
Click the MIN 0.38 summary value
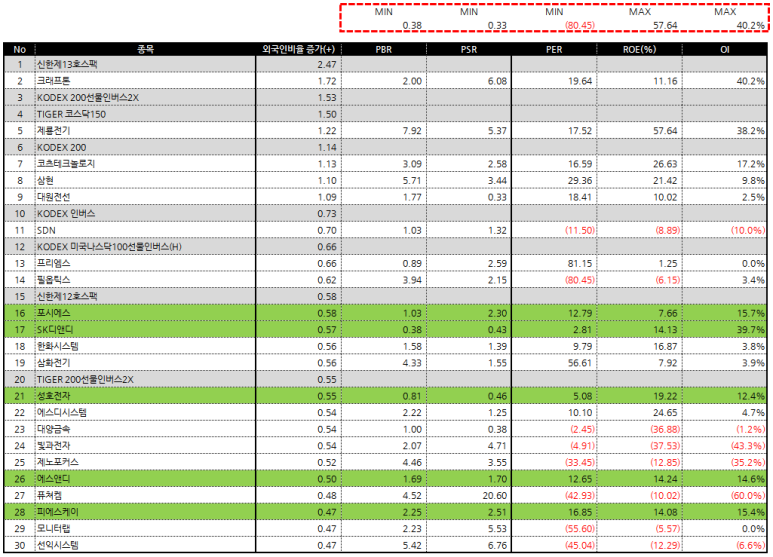point(412,25)
